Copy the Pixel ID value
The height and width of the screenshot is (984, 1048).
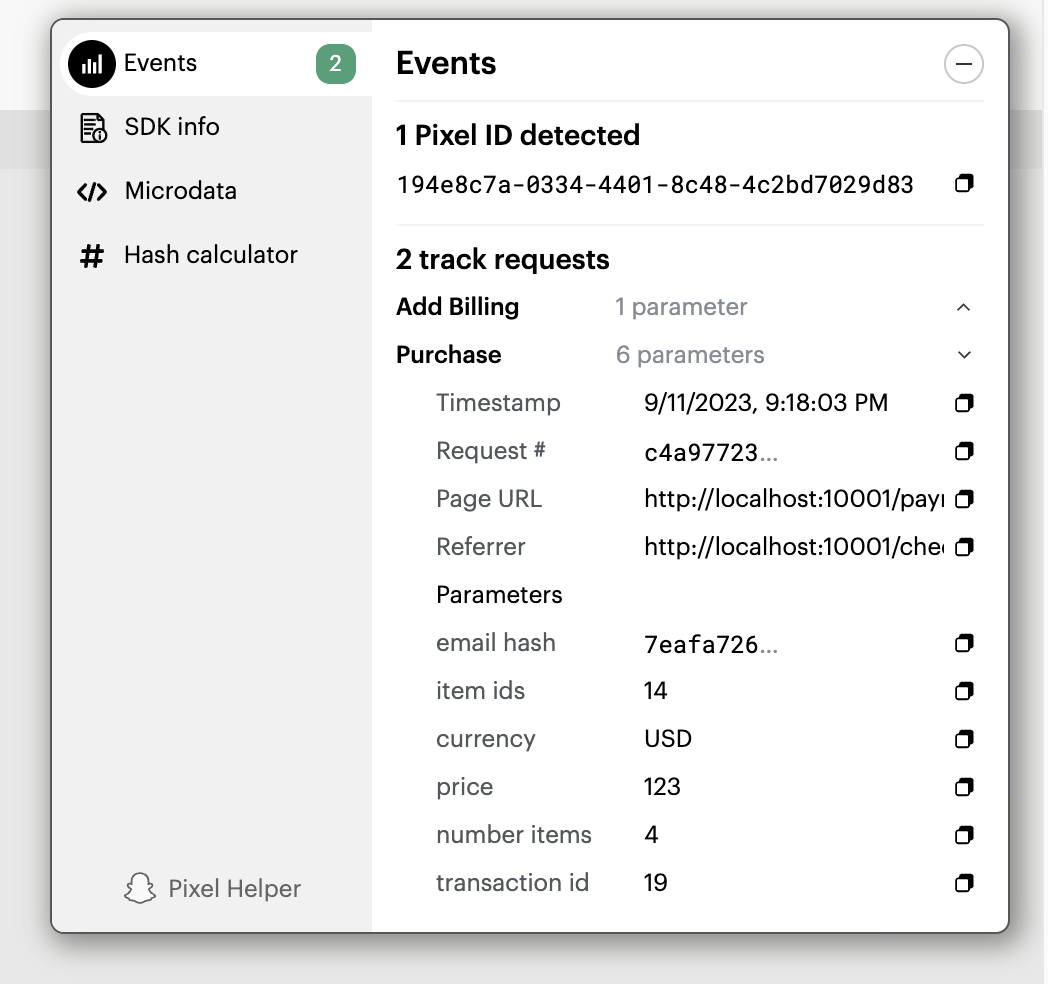point(964,183)
